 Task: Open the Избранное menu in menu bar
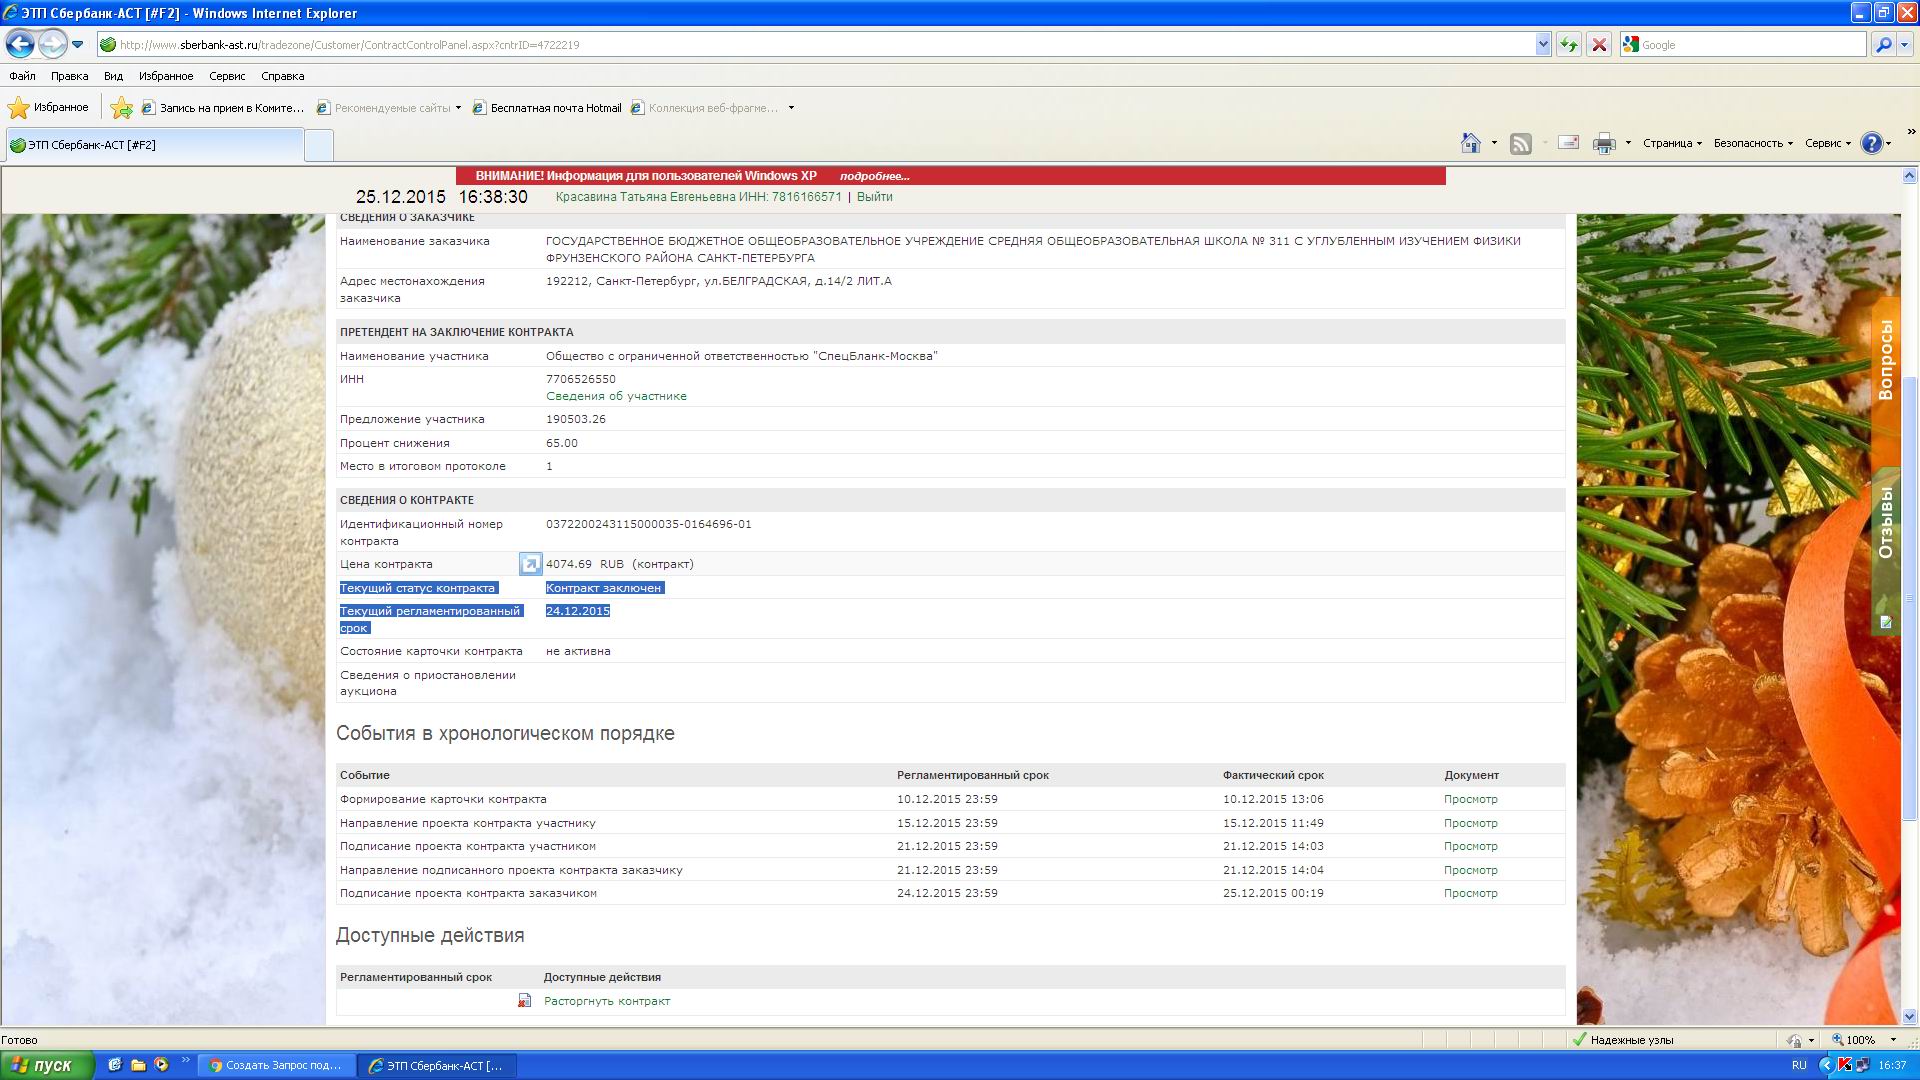click(x=166, y=76)
